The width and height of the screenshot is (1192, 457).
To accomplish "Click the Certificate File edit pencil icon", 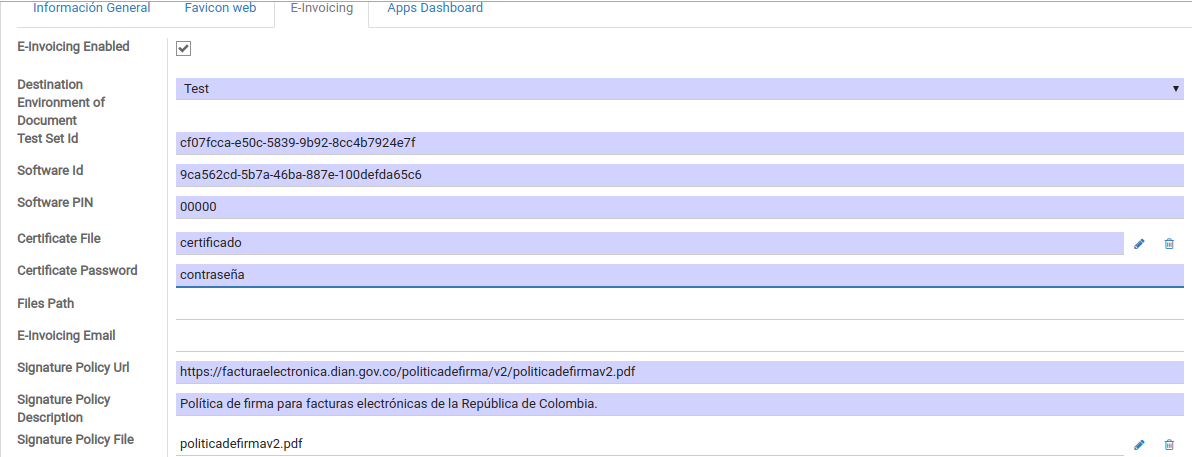I will tap(1139, 243).
